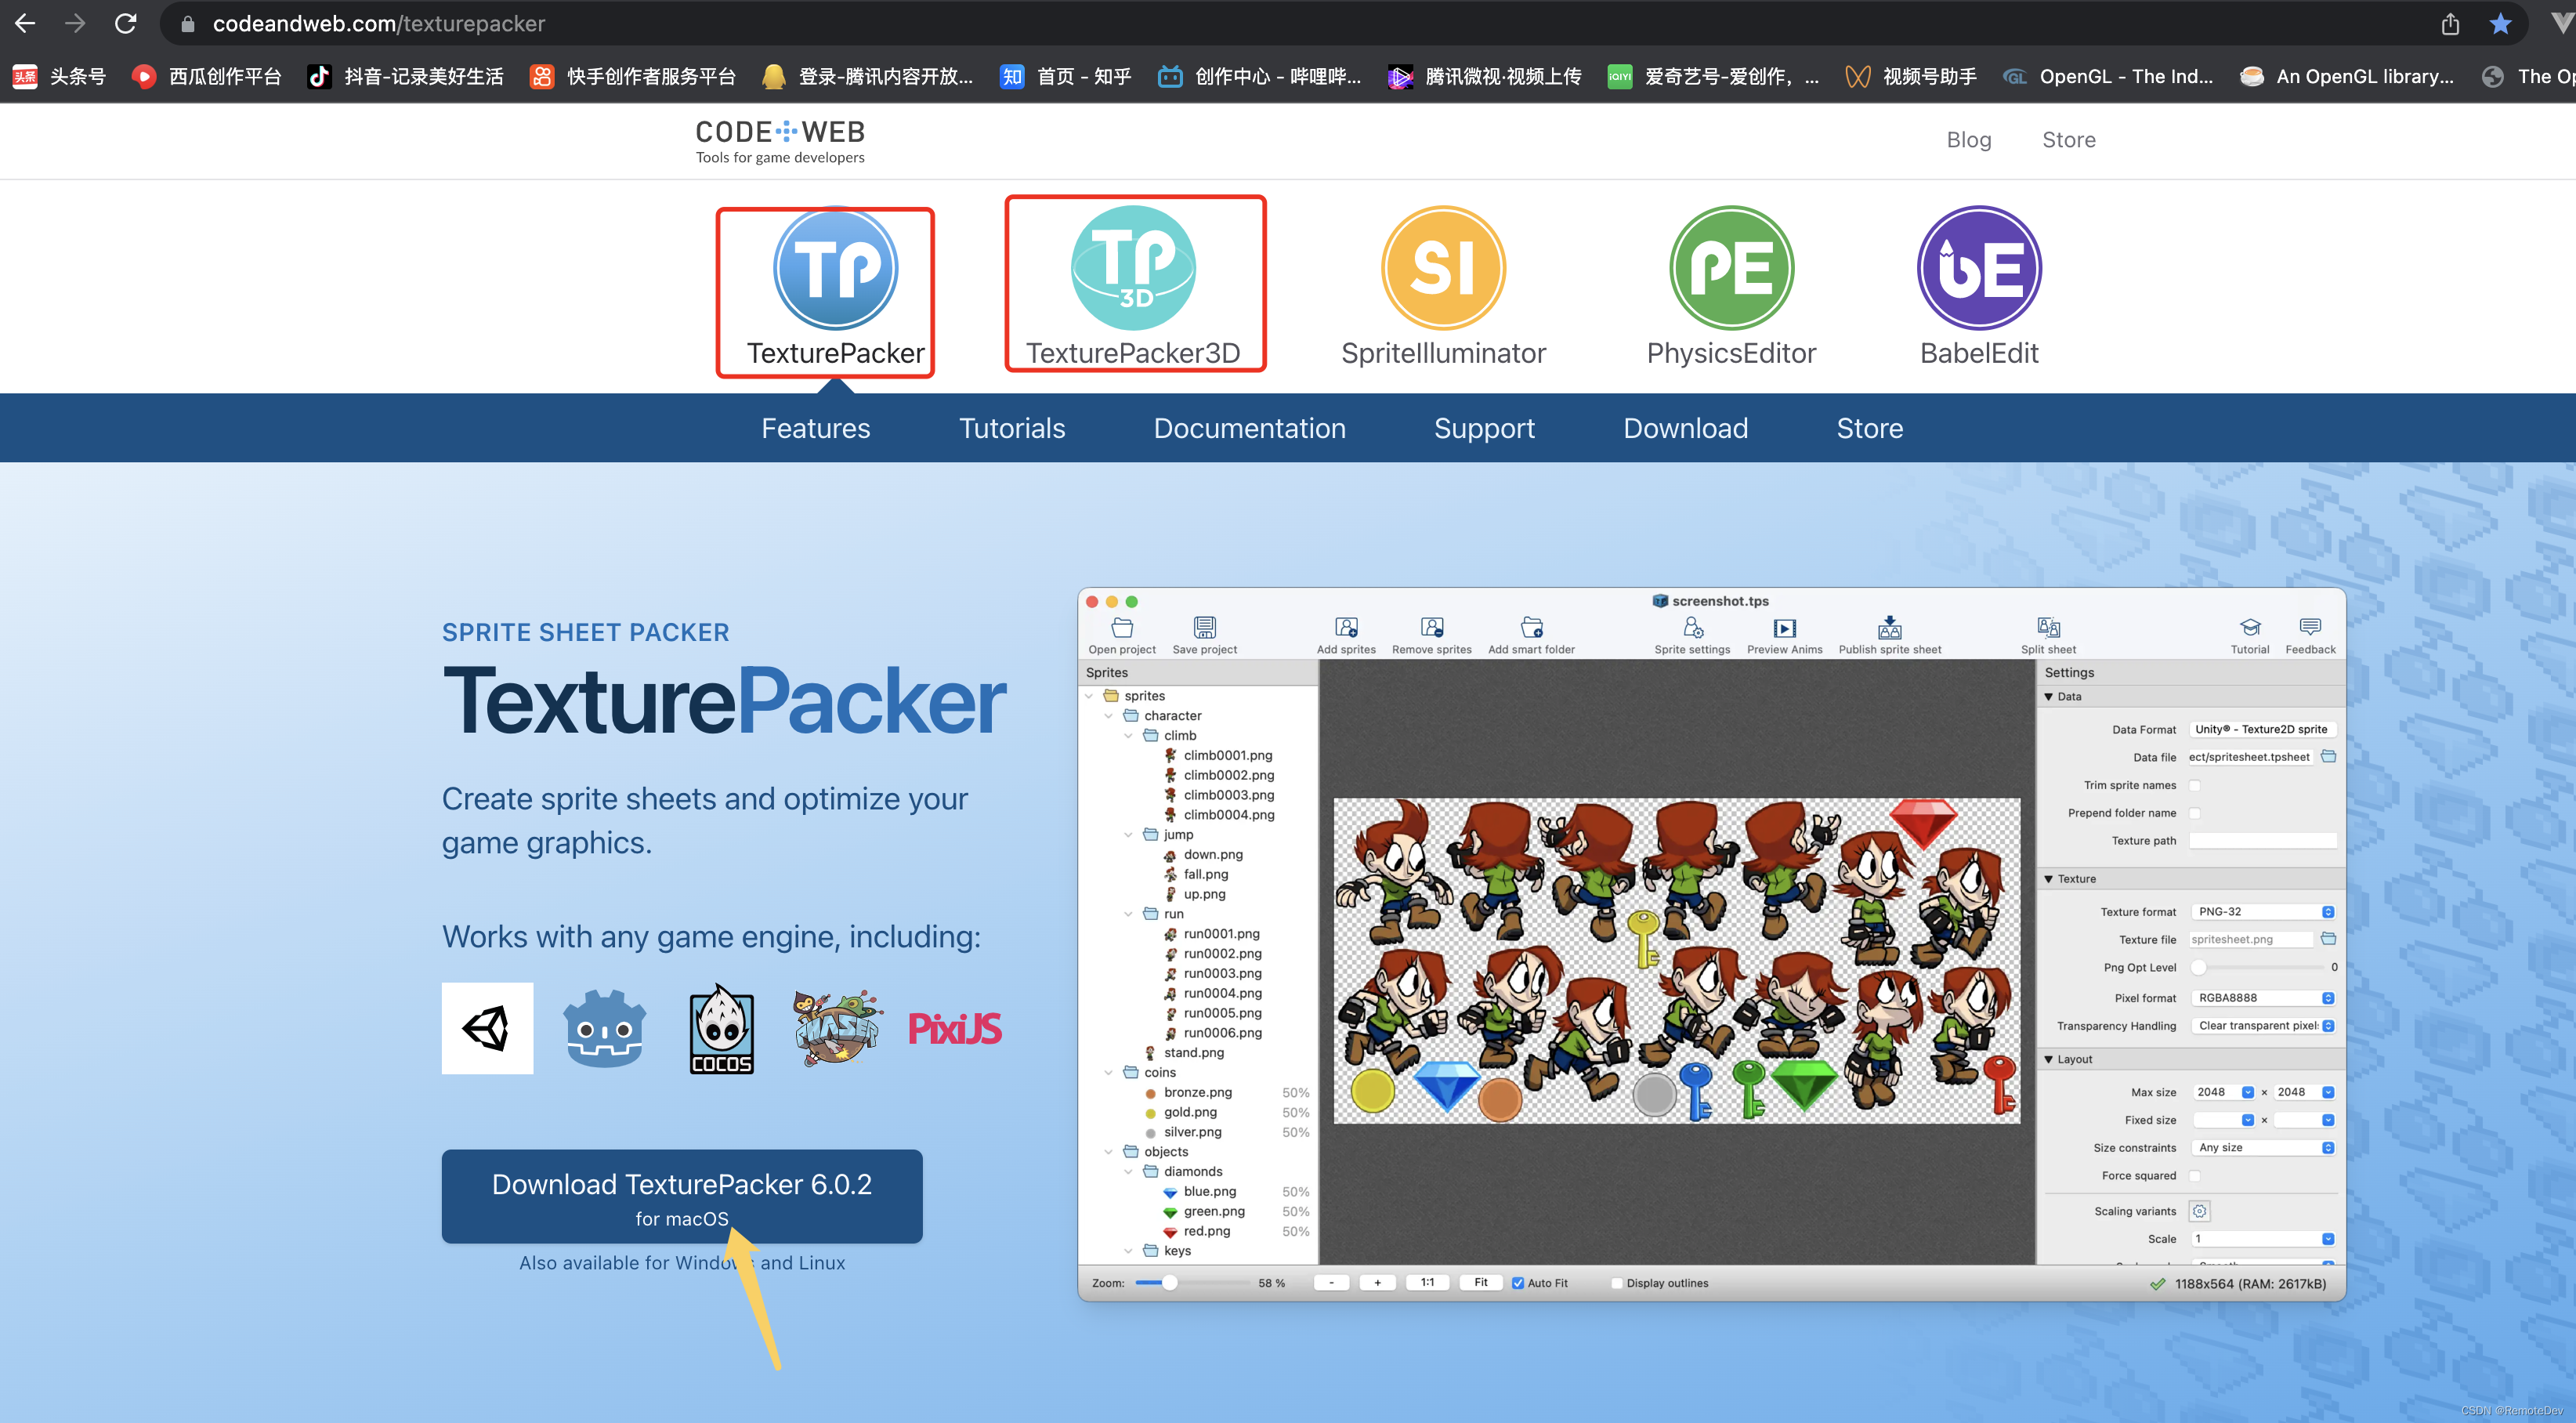Click the Unity engine logo
The height and width of the screenshot is (1423, 2576).
[487, 1028]
